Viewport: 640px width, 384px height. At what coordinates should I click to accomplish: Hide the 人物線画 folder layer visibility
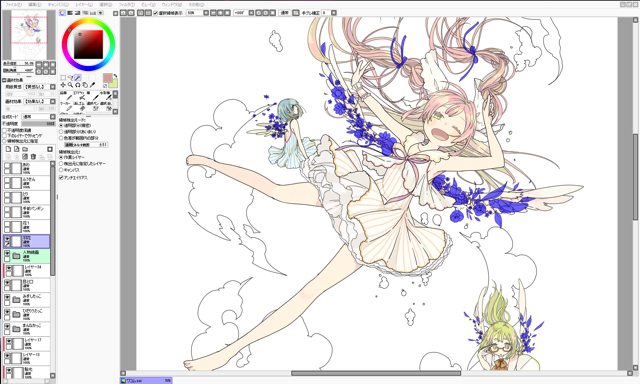pos(7,254)
